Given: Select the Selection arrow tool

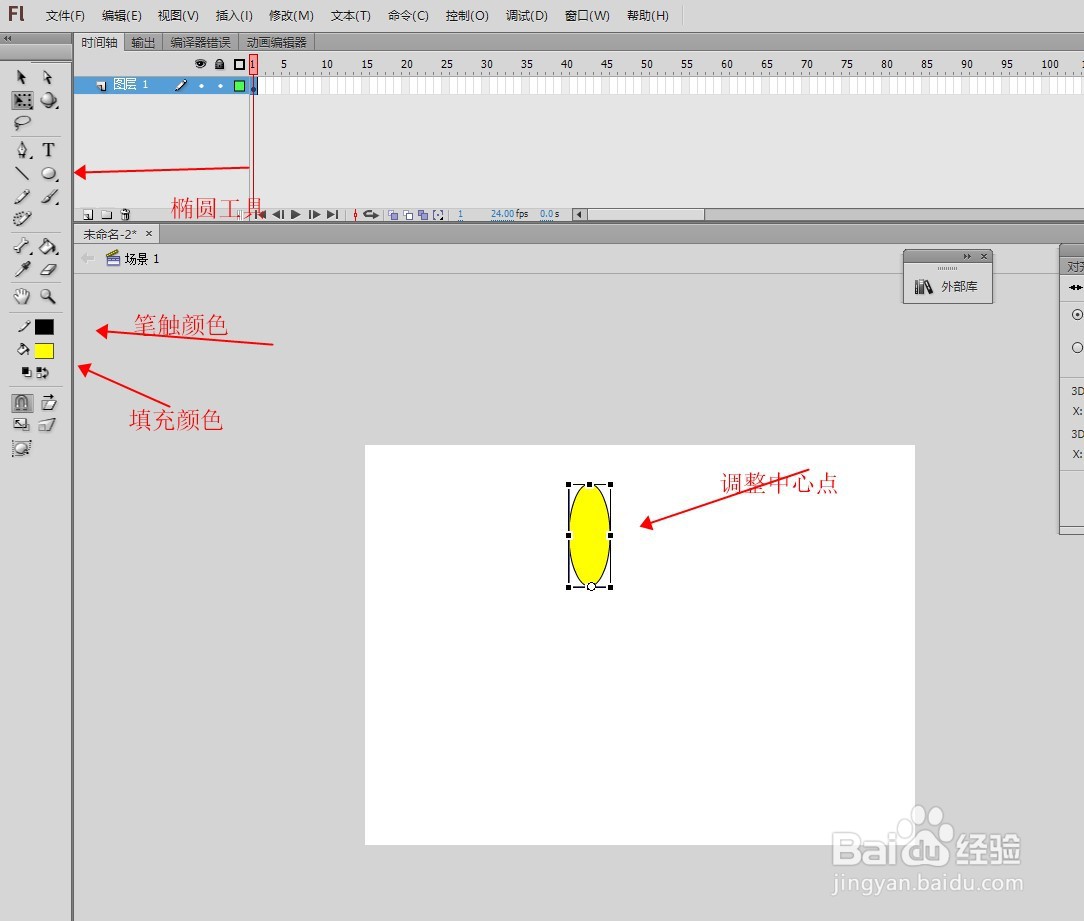Looking at the screenshot, I should pyautogui.click(x=22, y=77).
